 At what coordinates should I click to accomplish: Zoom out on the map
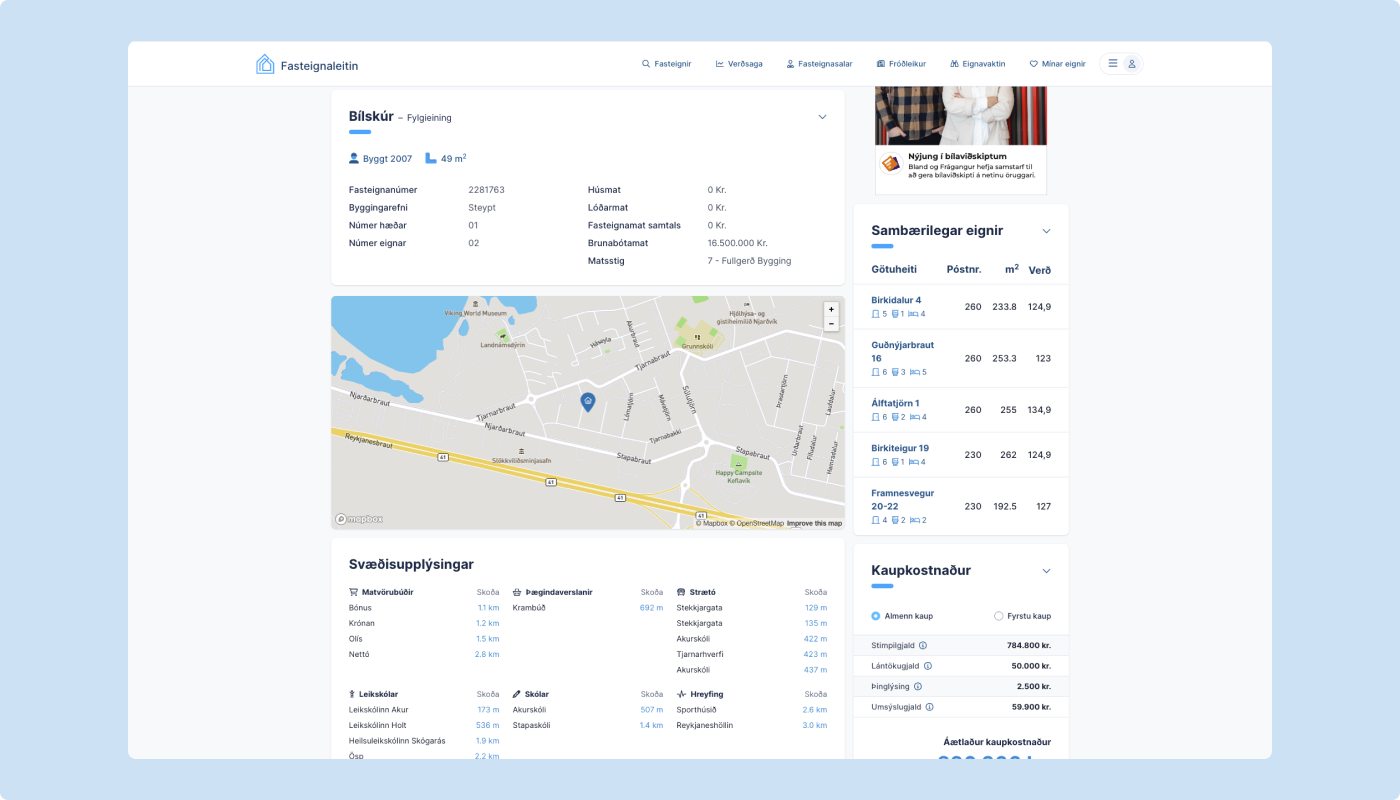[x=831, y=324]
